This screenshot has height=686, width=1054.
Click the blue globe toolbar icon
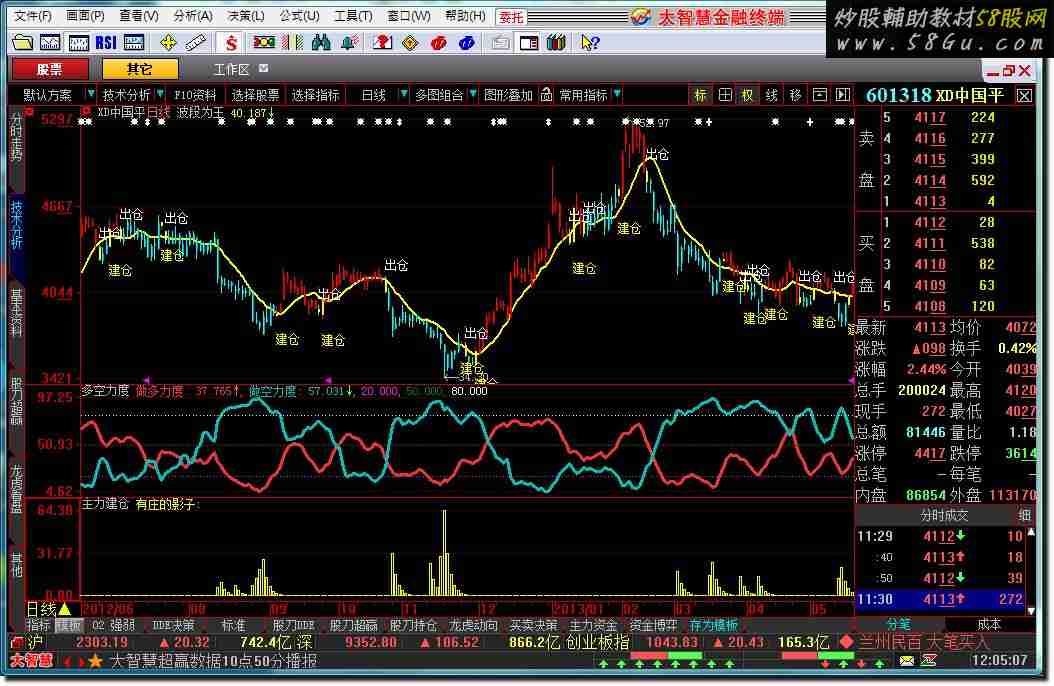click(467, 43)
